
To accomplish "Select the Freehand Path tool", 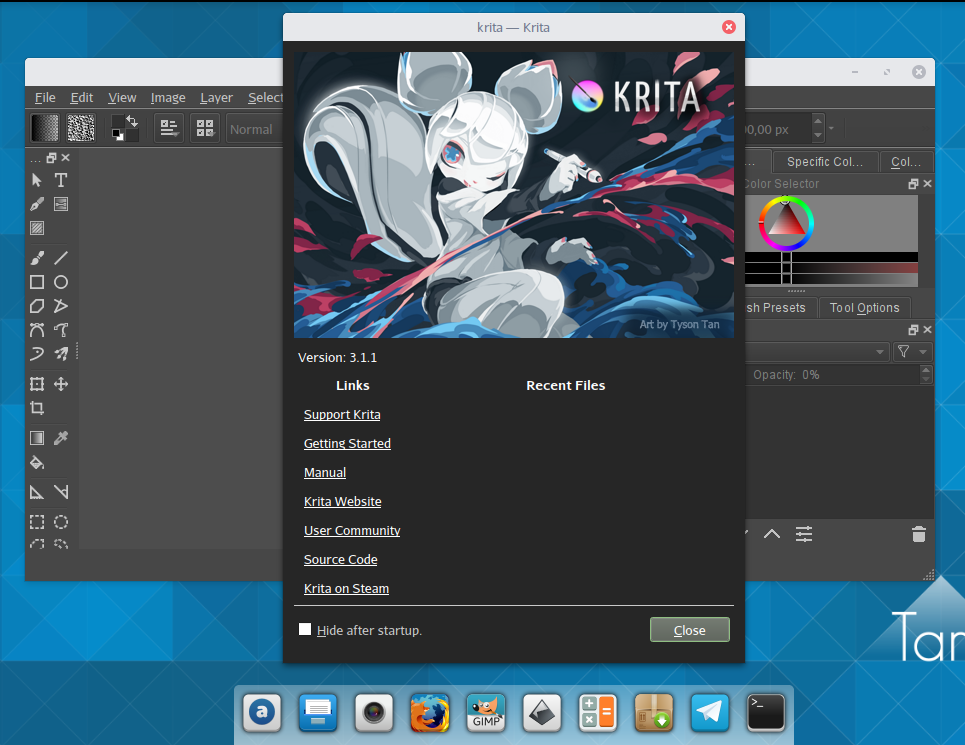I will pos(60,330).
